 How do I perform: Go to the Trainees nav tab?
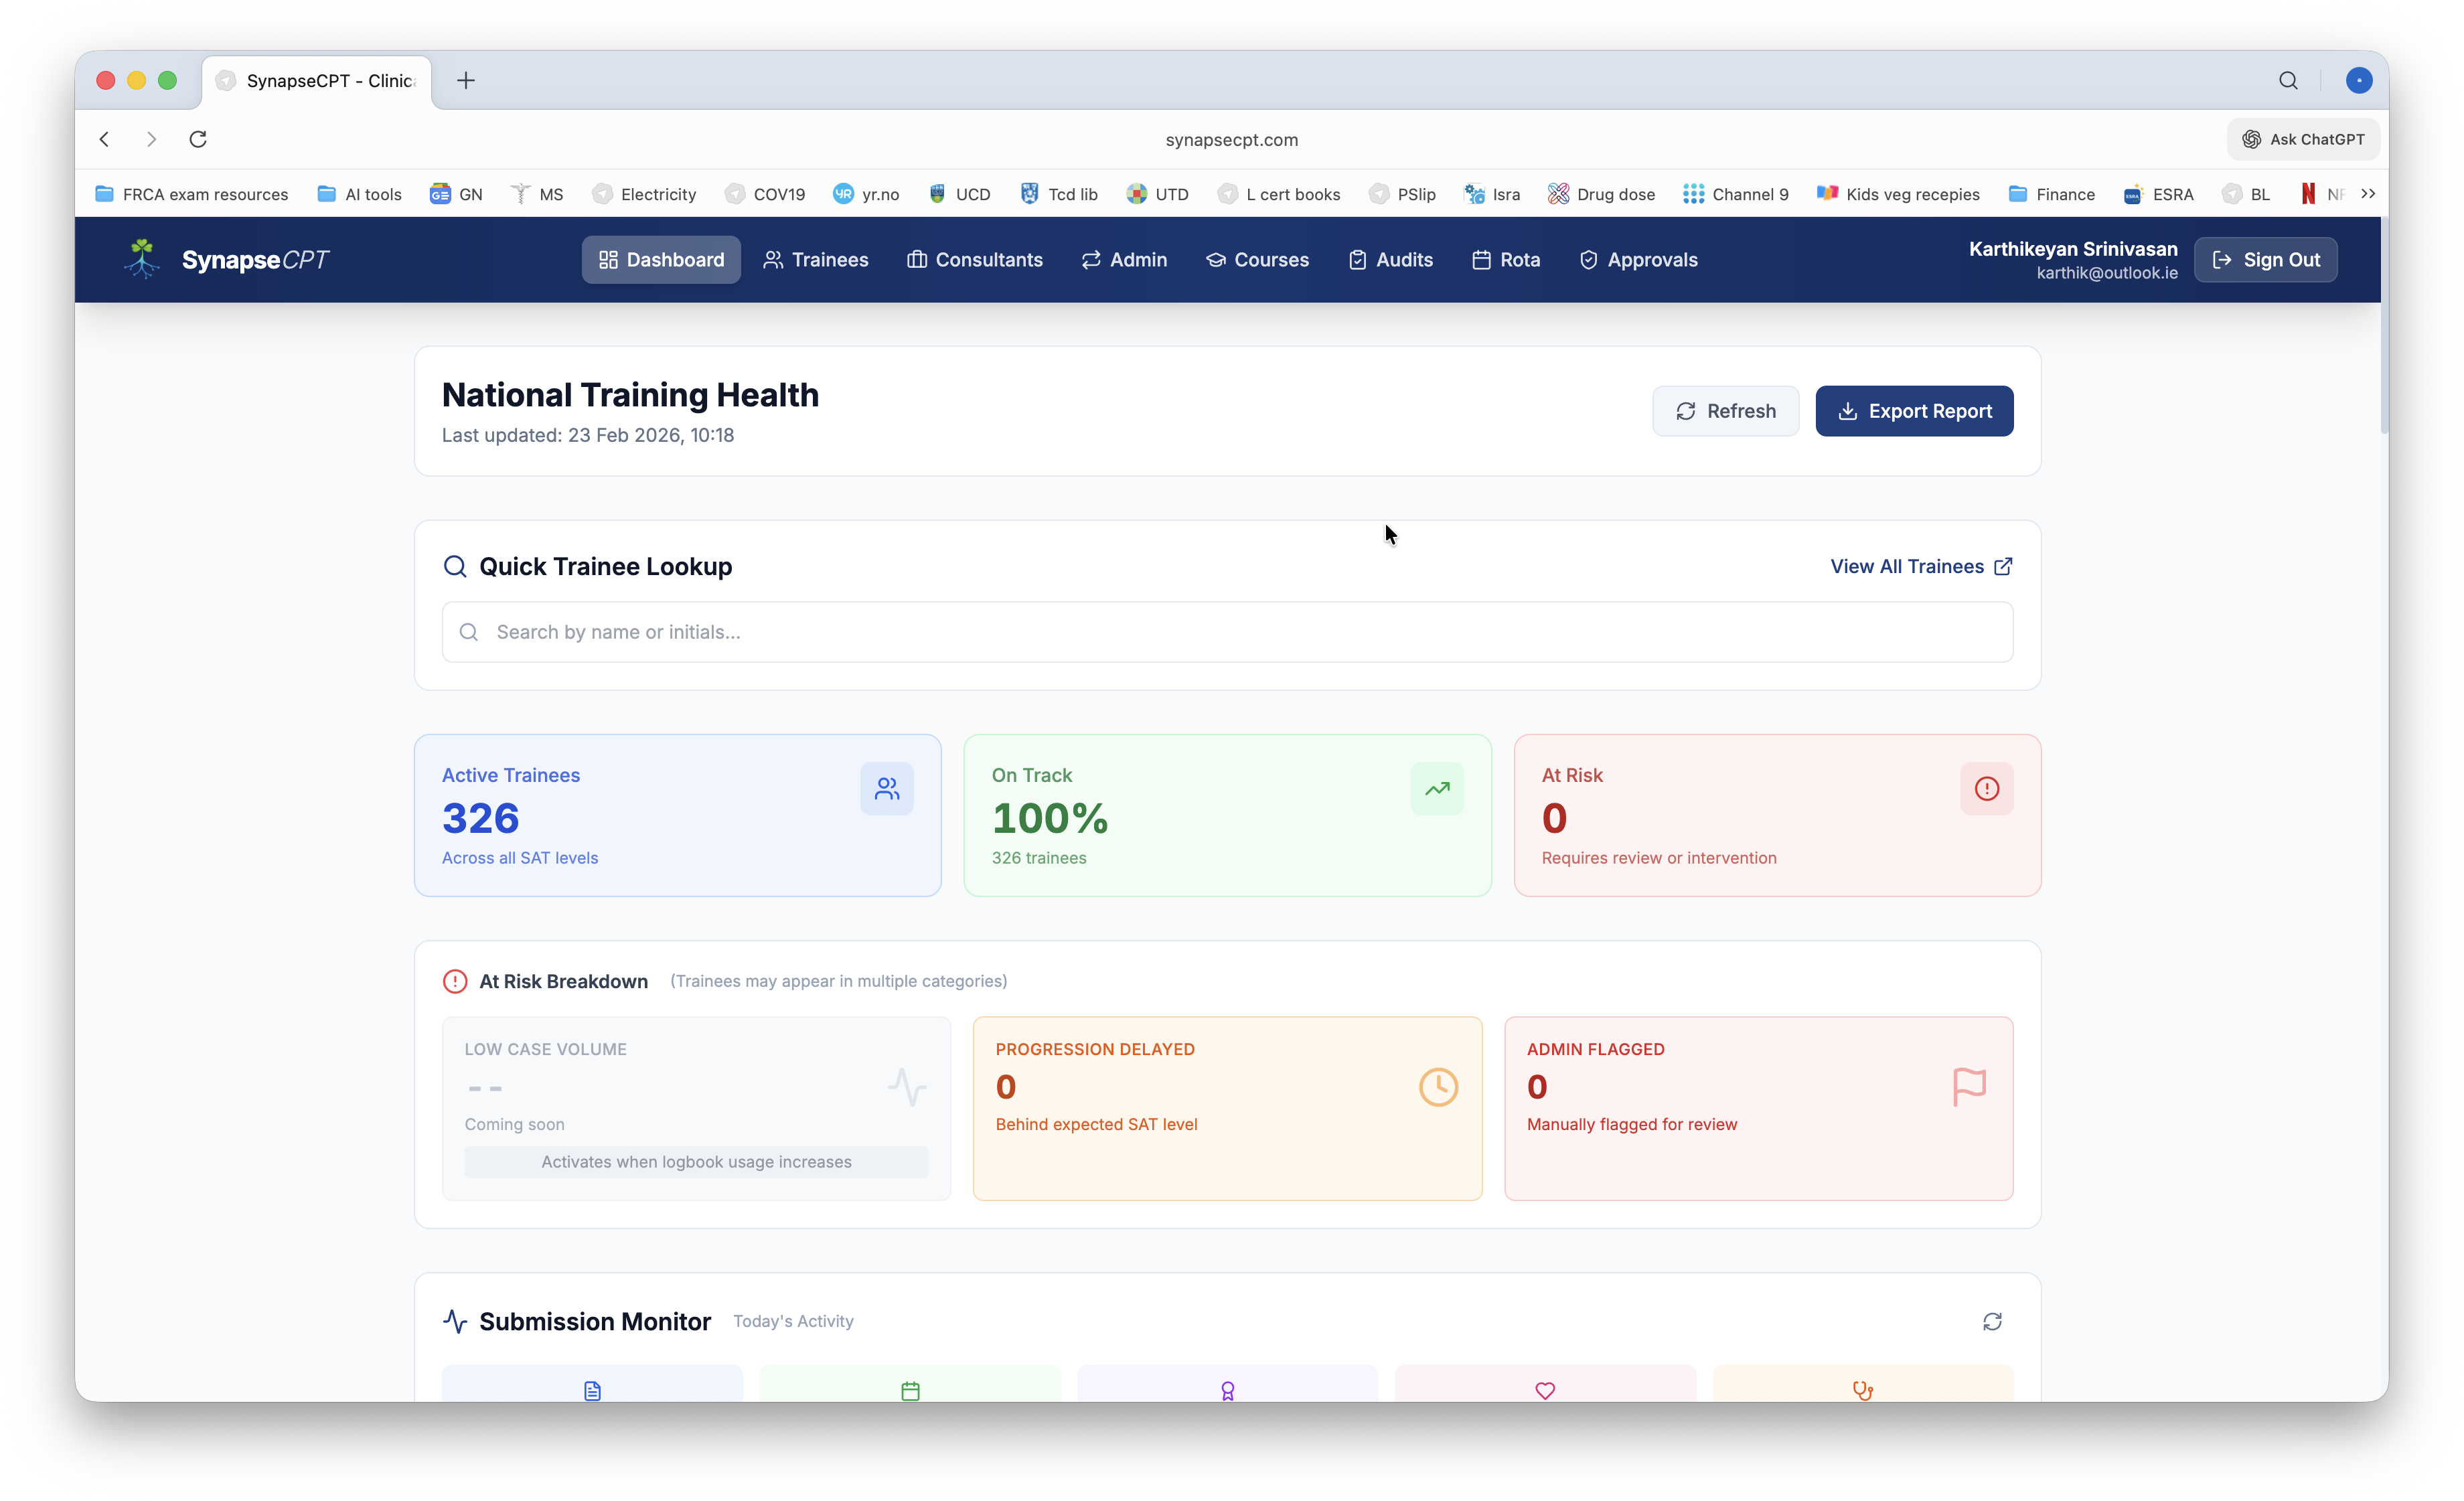815,260
